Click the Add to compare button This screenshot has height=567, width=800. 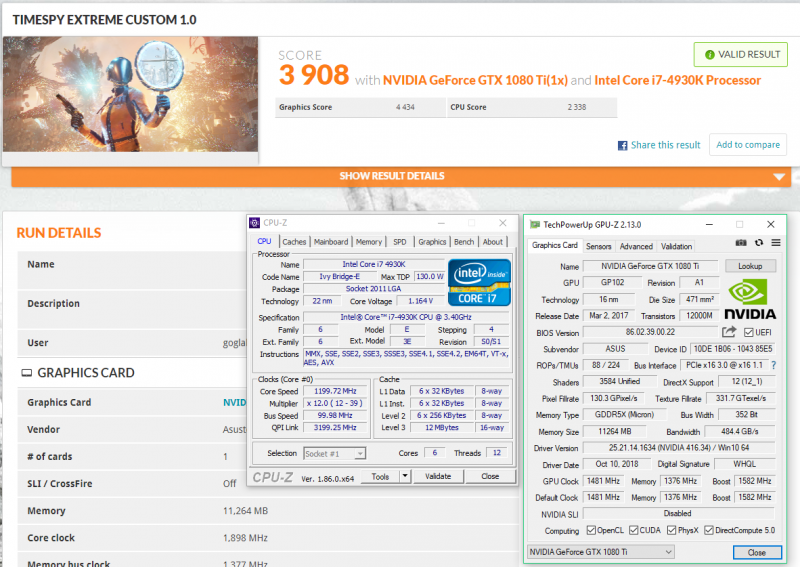coord(748,144)
